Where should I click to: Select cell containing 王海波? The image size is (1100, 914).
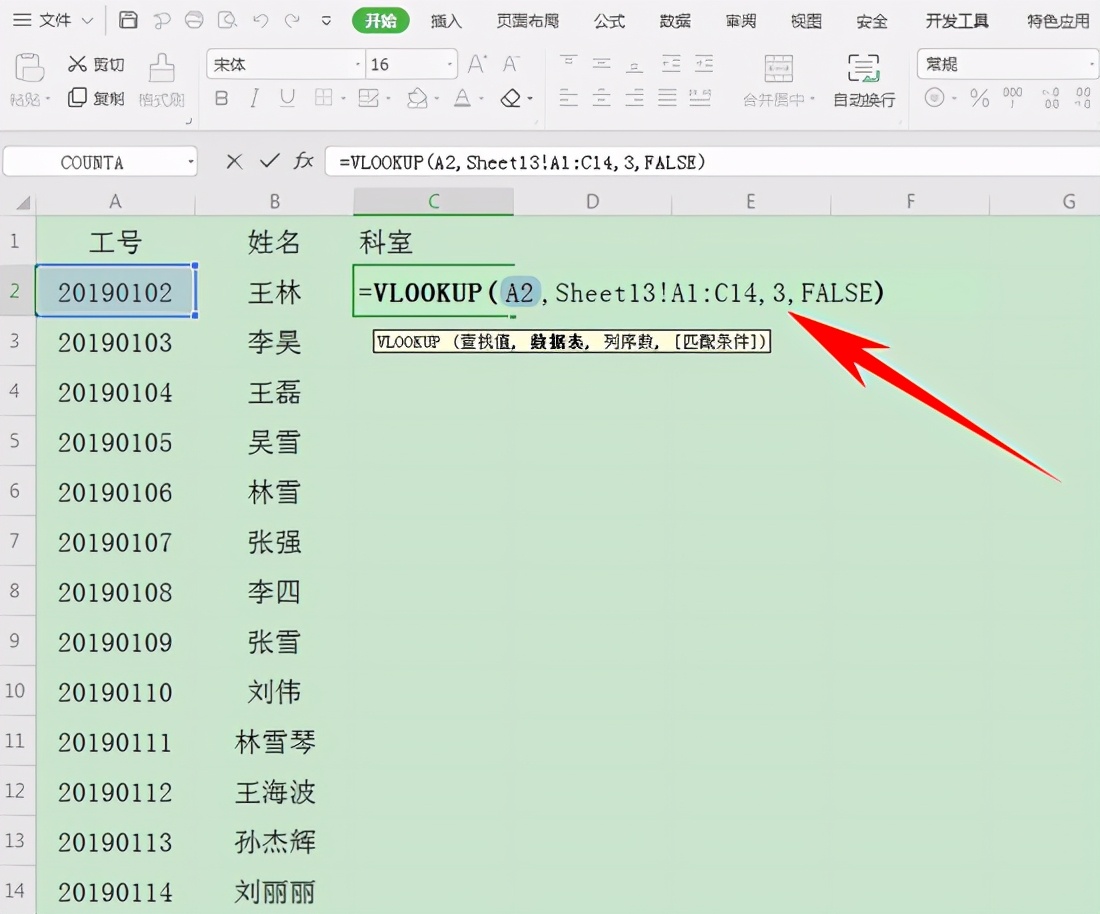tap(274, 792)
